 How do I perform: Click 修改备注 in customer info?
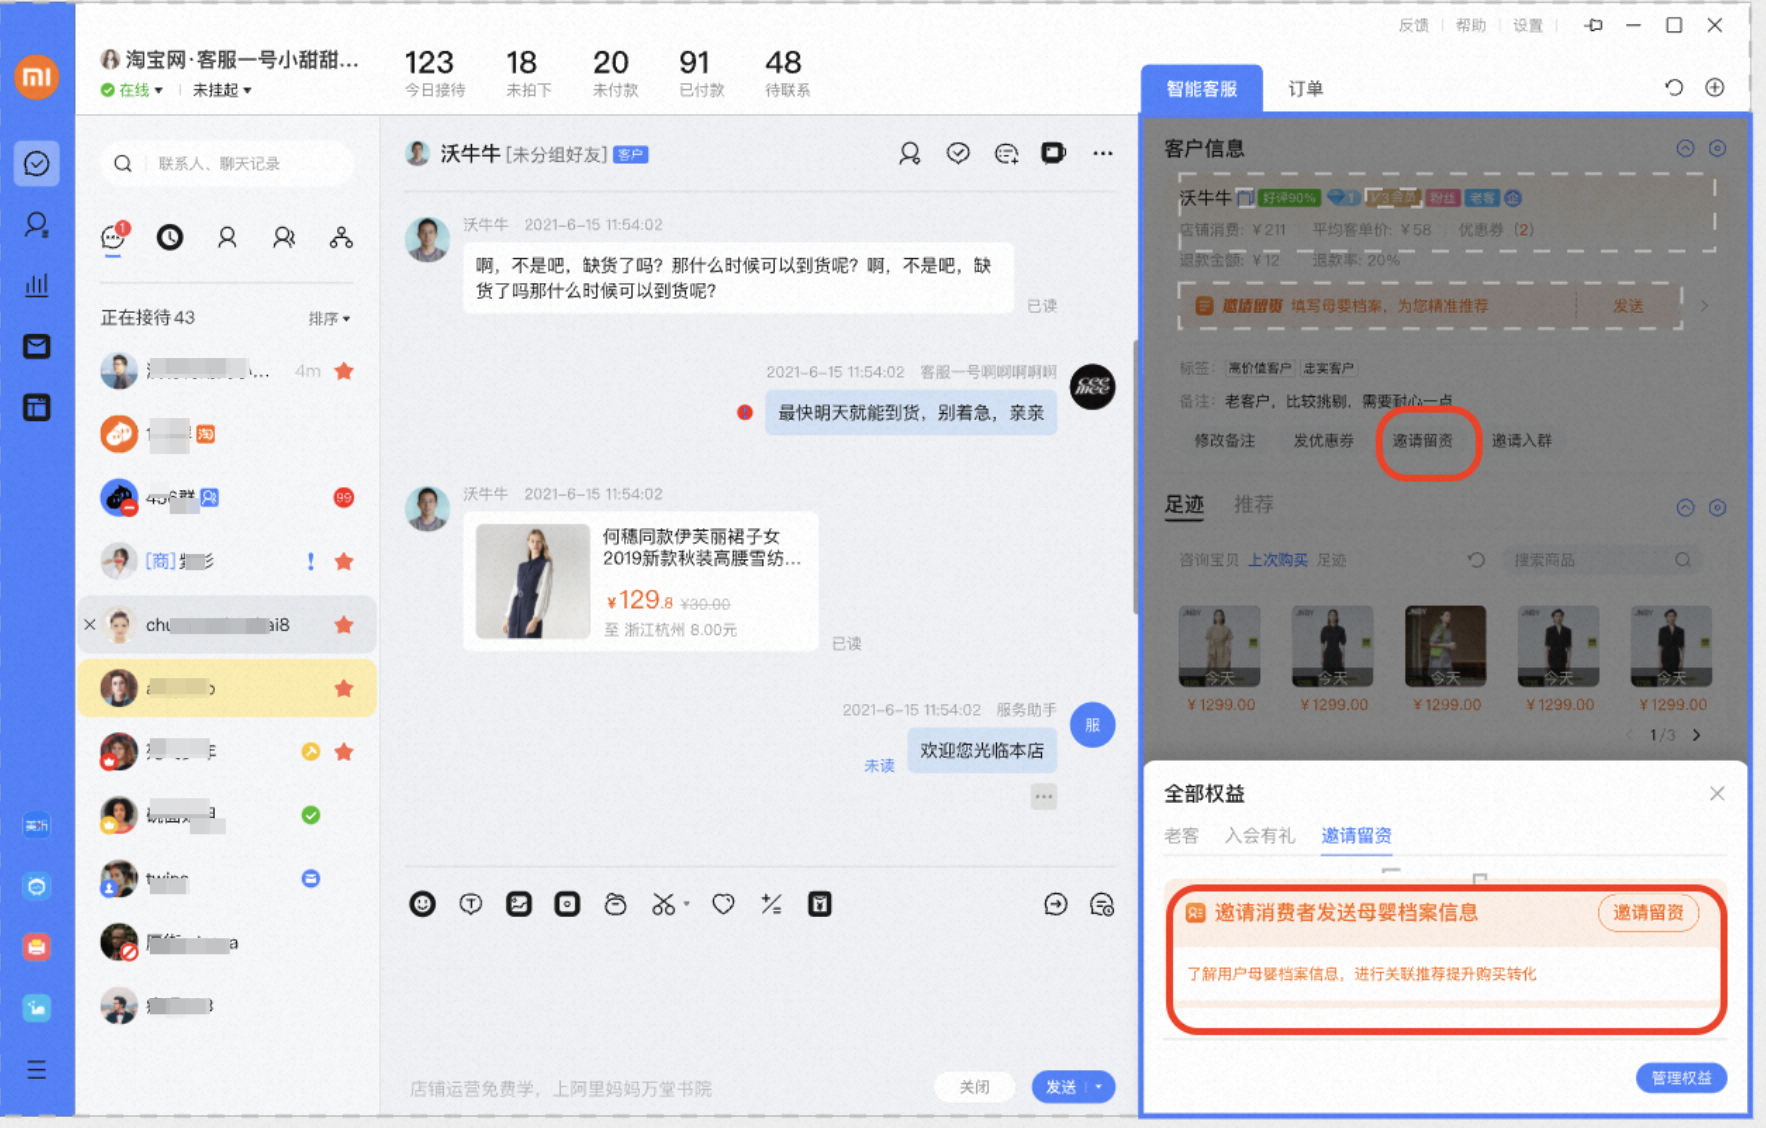(1224, 440)
